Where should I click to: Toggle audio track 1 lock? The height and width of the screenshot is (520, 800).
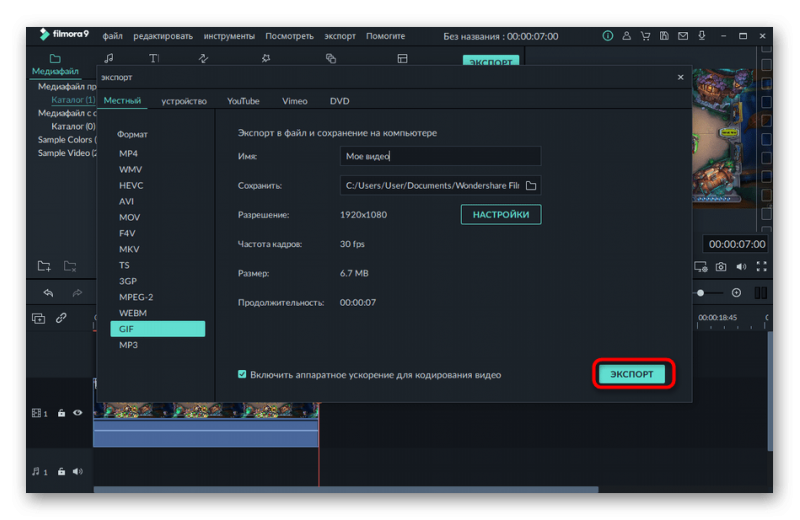point(61,472)
